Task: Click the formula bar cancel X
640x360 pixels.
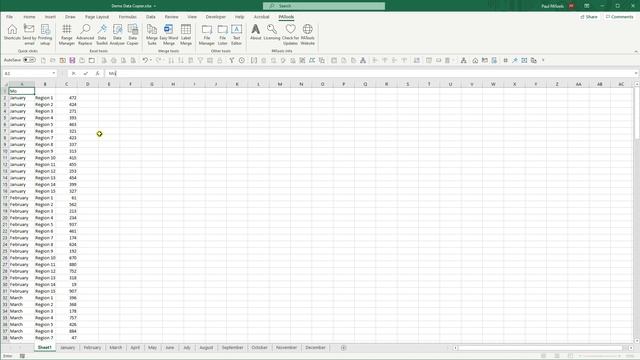Action: [74, 73]
